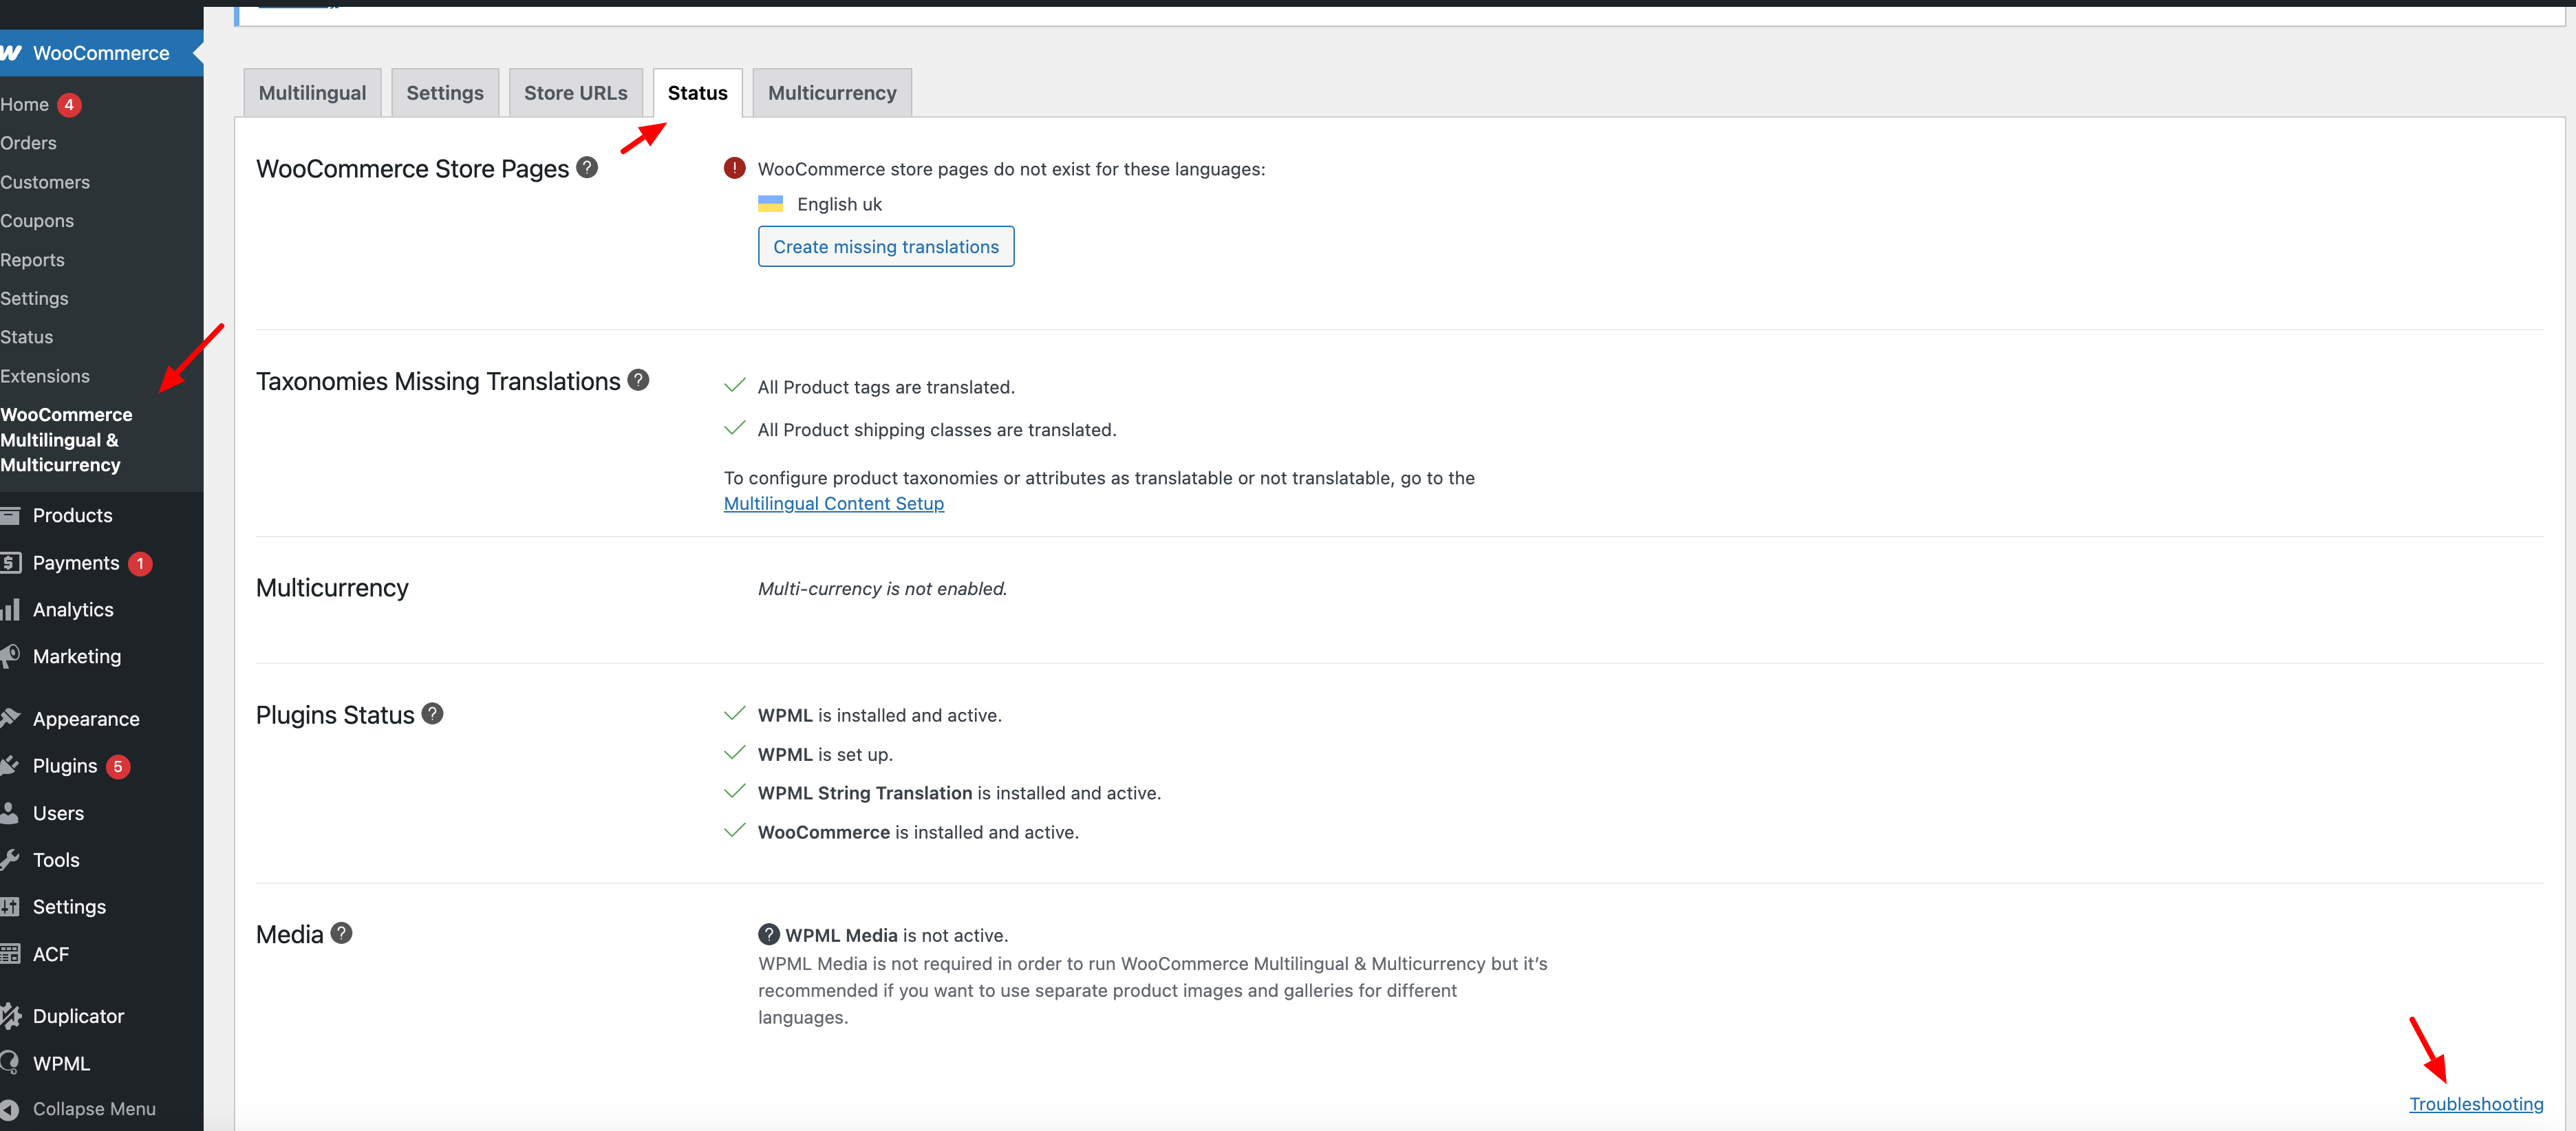Image resolution: width=2576 pixels, height=1131 pixels.
Task: Click the Marketing megaphone icon
Action: [x=10, y=656]
